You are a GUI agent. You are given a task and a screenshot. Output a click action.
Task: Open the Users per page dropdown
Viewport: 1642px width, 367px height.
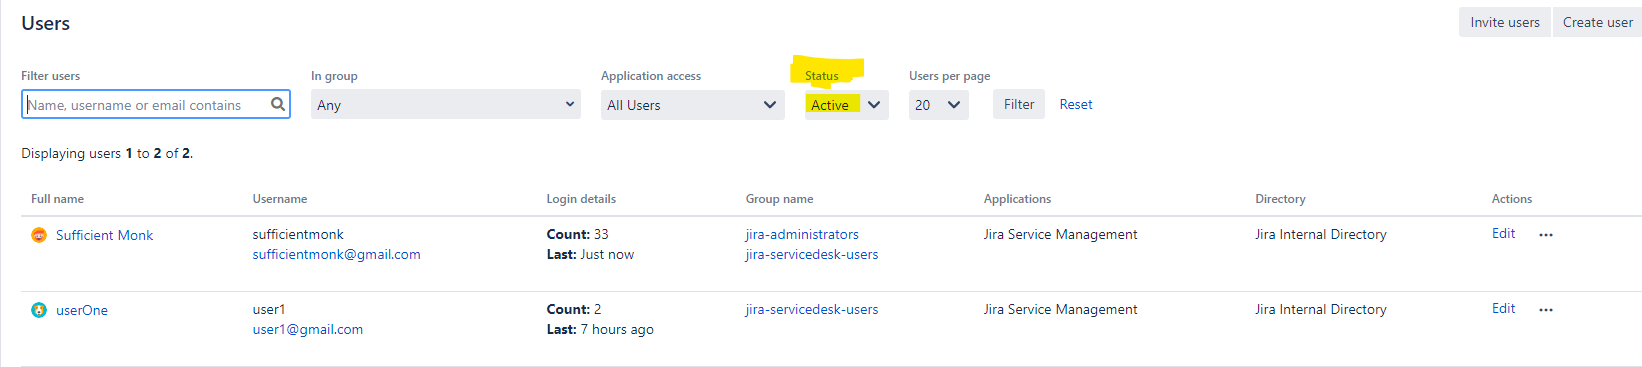[x=939, y=105]
